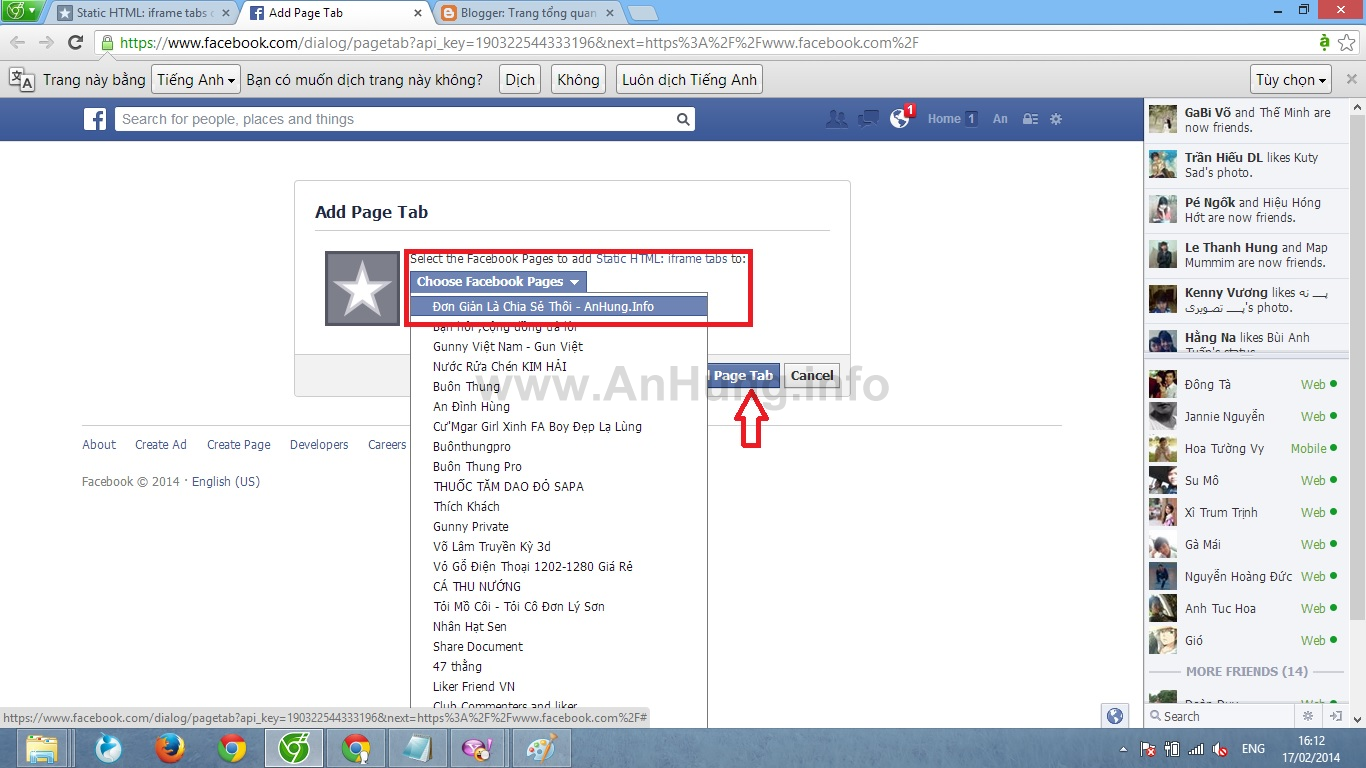
Task: Switch to Blogger: Trang tổng quan tab
Action: [x=526, y=13]
